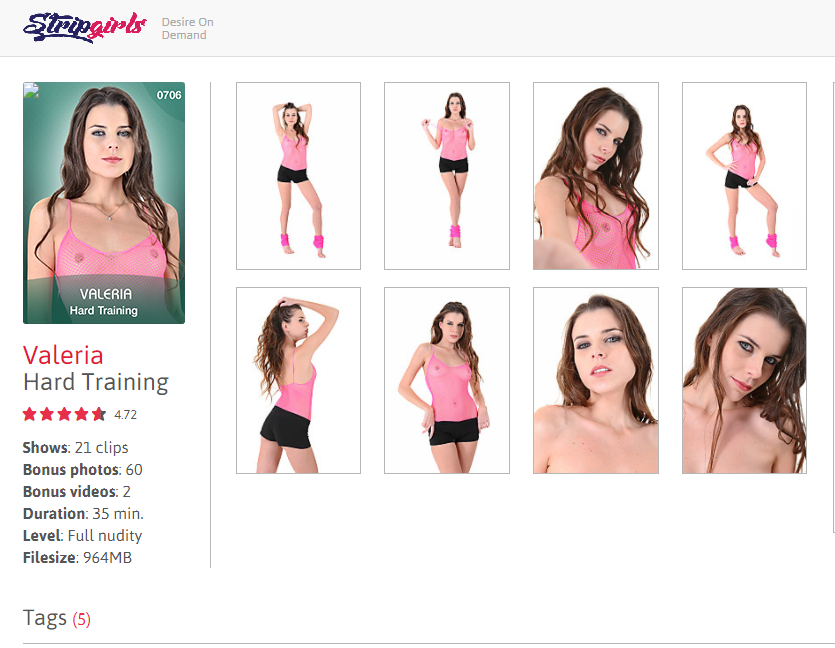The width and height of the screenshot is (835, 648).
Task: Click the Bonus photos: 60 text
Action: pyautogui.click(x=83, y=470)
